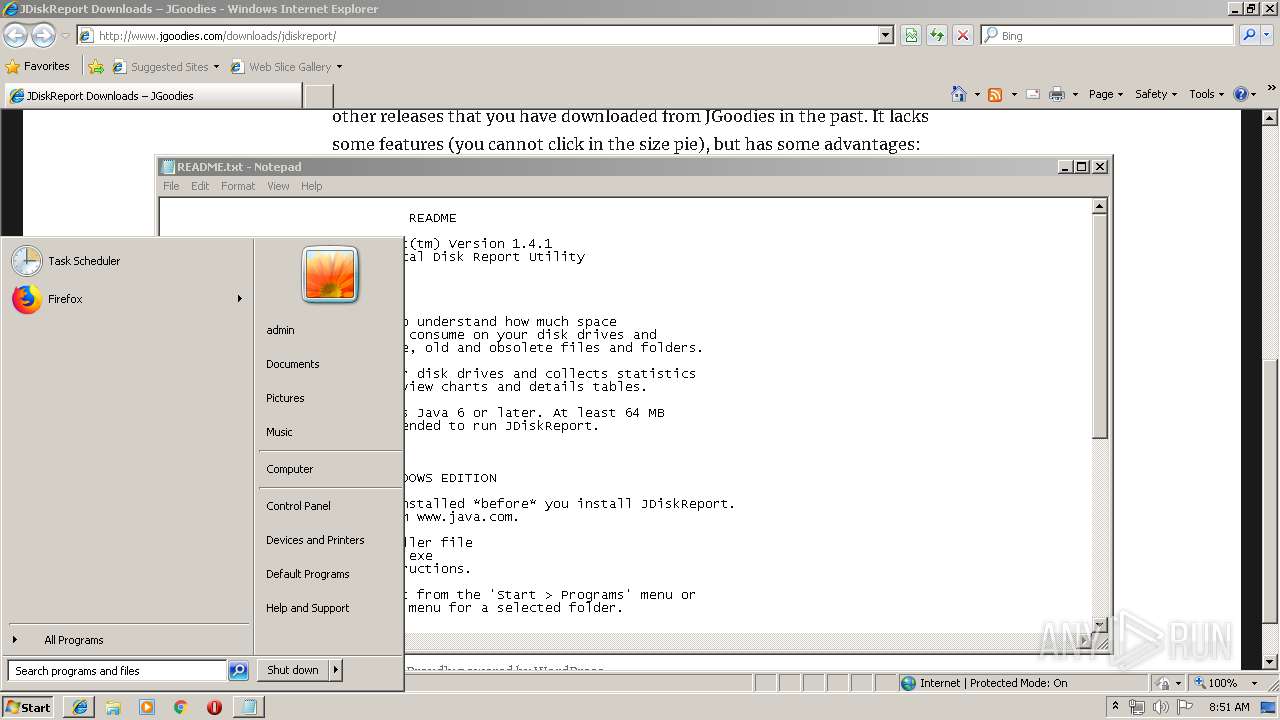Expand the address bar dropdown arrow
The width and height of the screenshot is (1280, 720).
click(885, 35)
